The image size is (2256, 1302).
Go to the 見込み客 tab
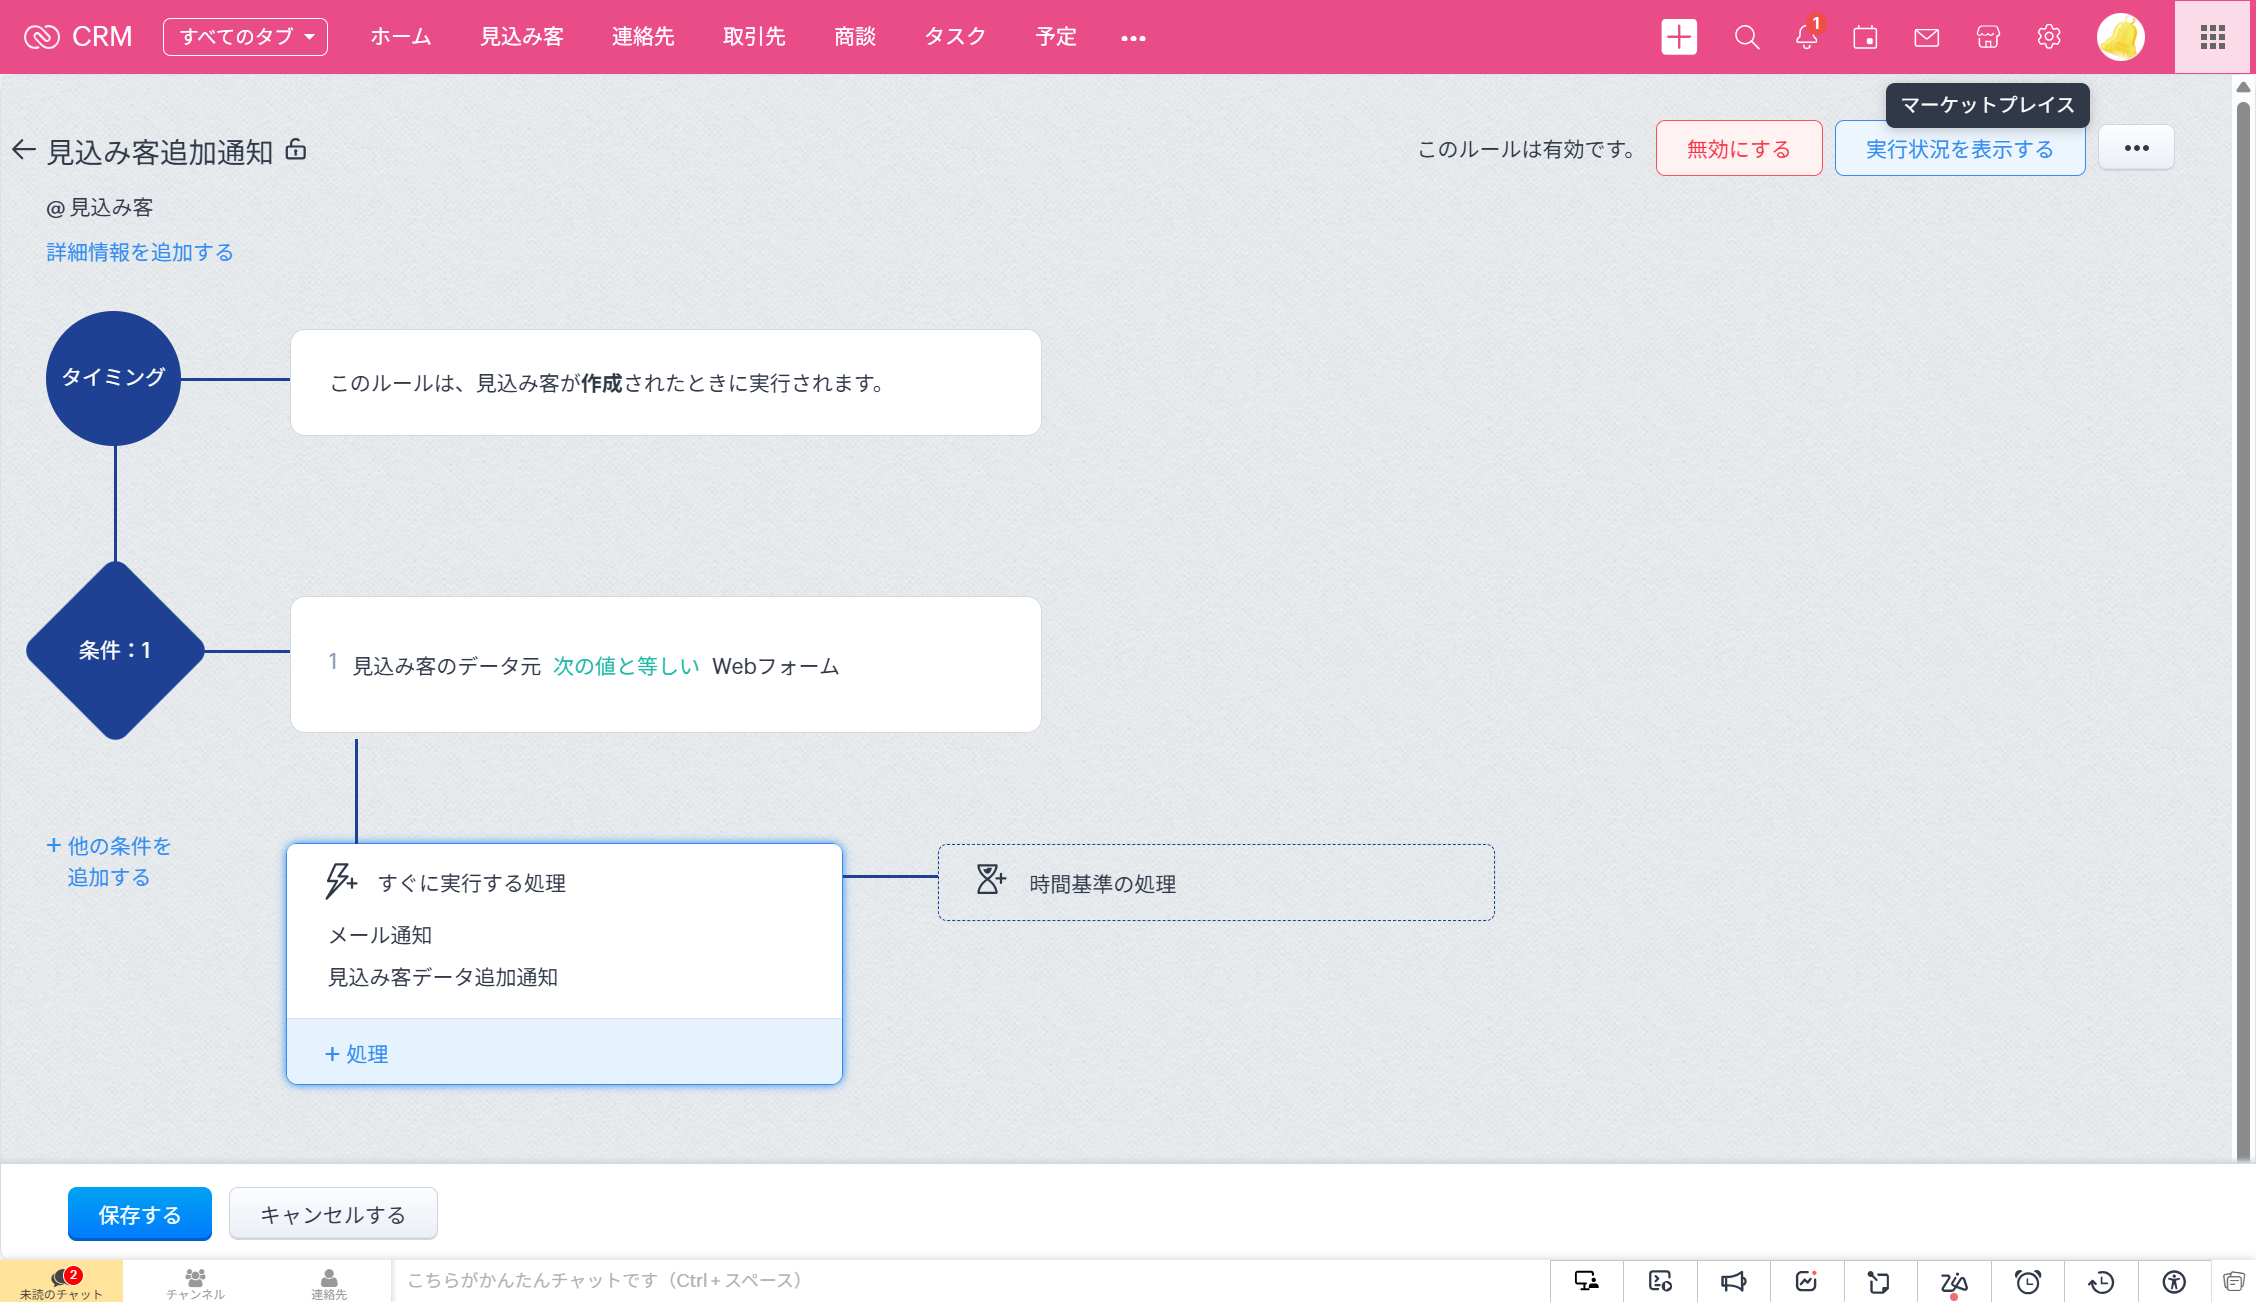pyautogui.click(x=521, y=37)
